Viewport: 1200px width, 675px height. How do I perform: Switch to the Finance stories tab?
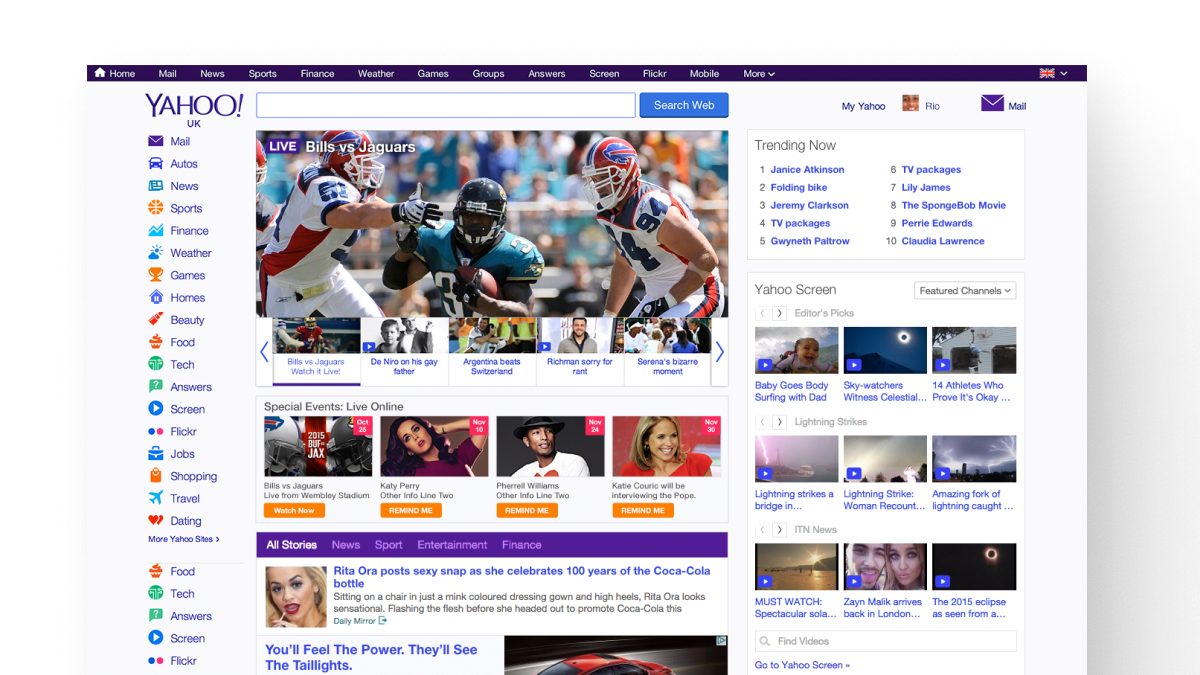coord(521,545)
